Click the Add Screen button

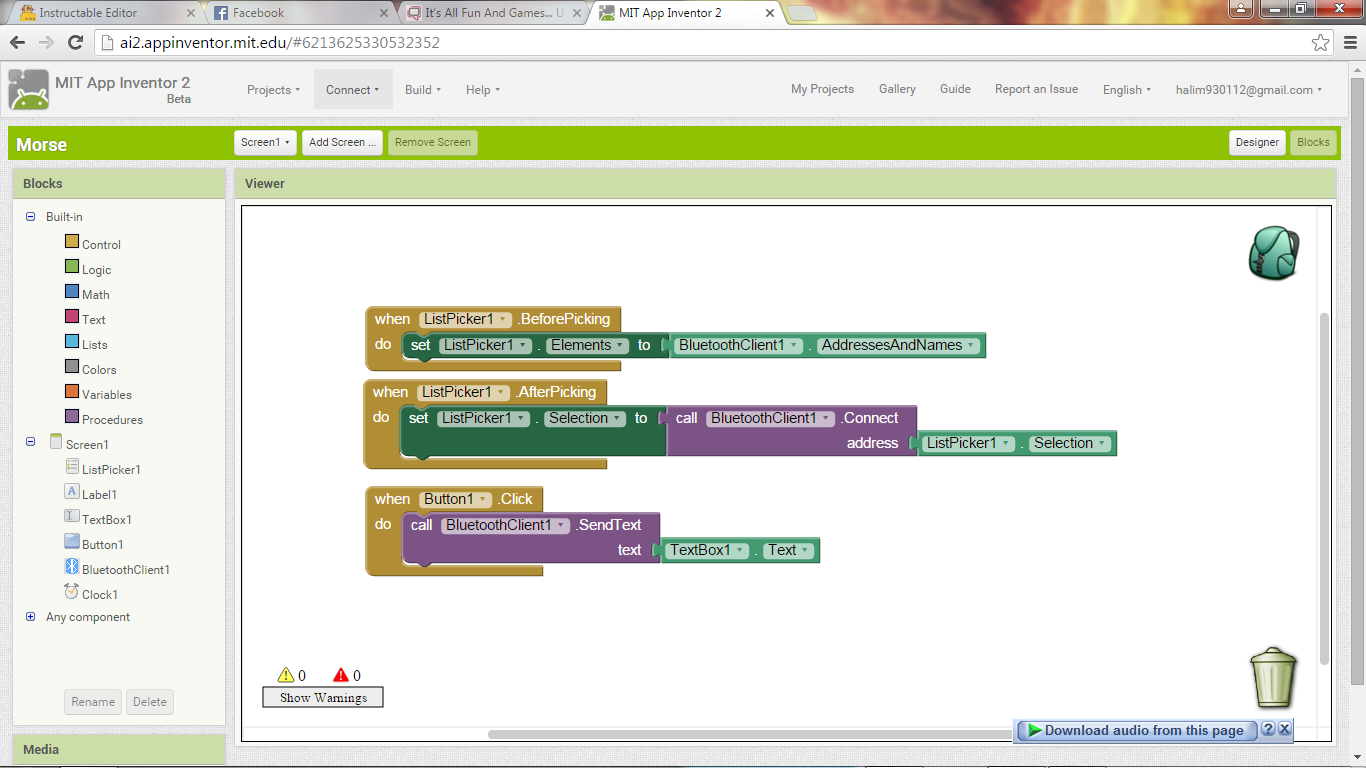click(x=342, y=142)
